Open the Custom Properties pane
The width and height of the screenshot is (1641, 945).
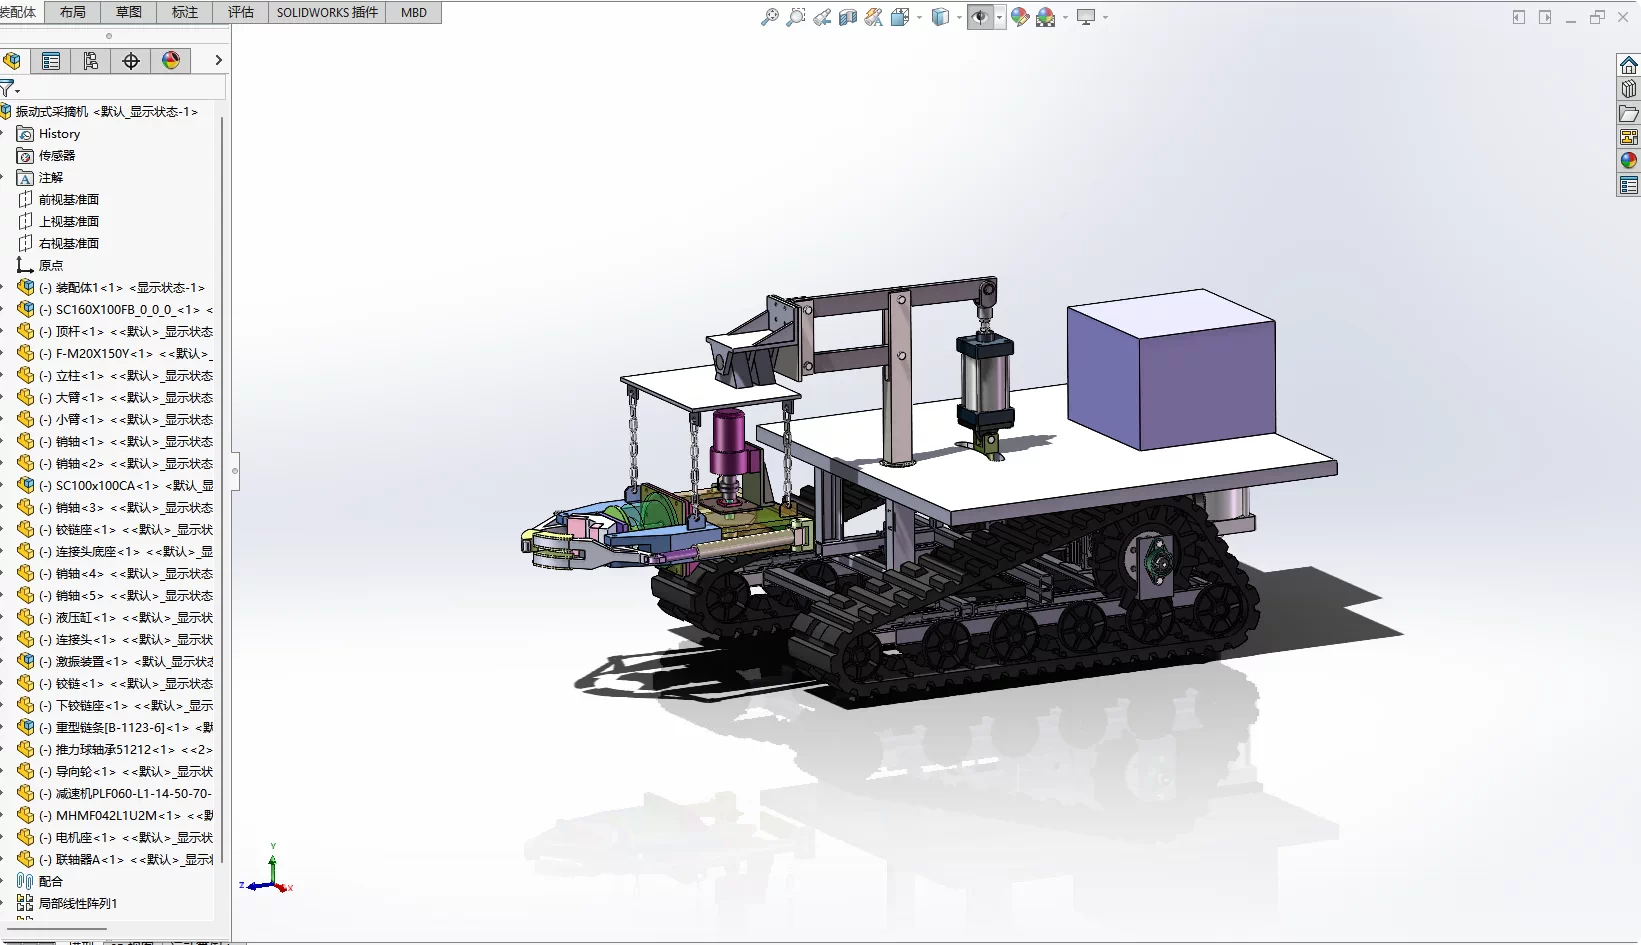click(1628, 185)
